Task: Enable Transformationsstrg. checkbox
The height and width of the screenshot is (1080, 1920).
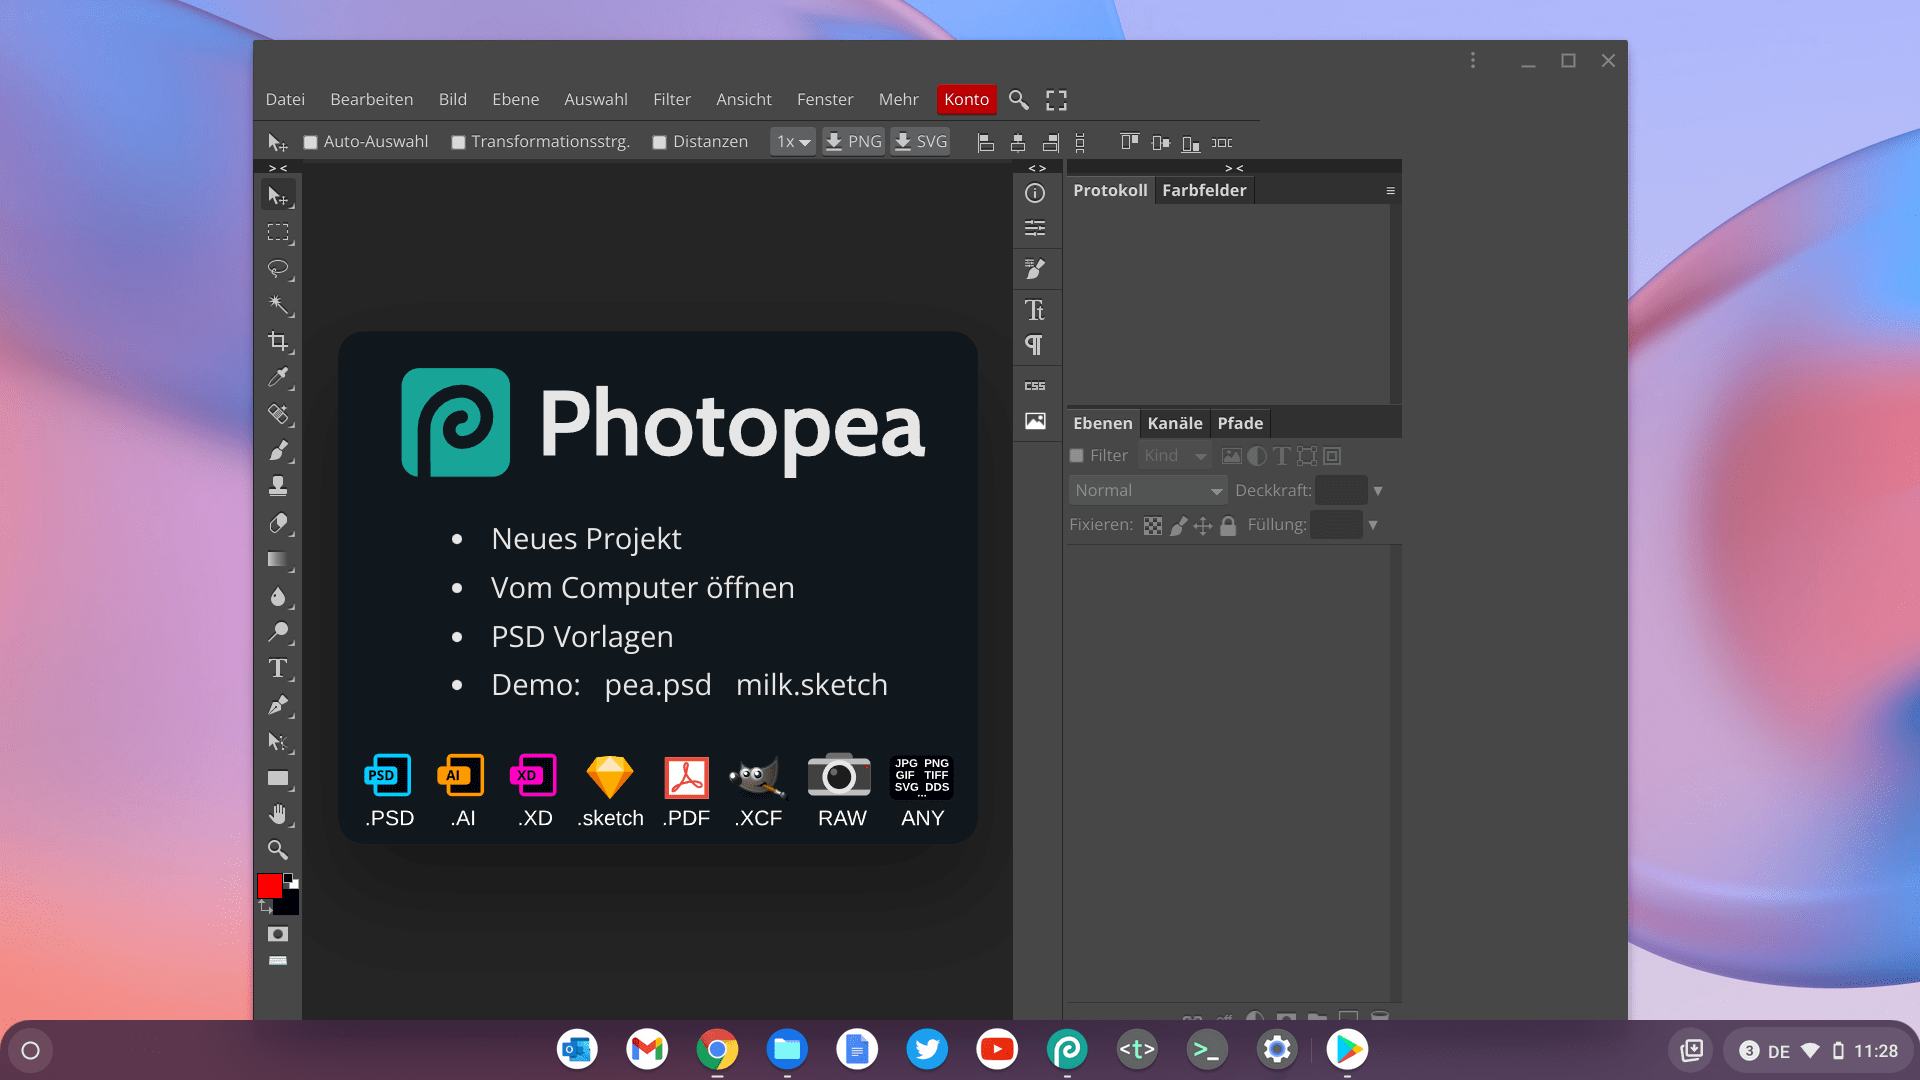Action: 458,143
